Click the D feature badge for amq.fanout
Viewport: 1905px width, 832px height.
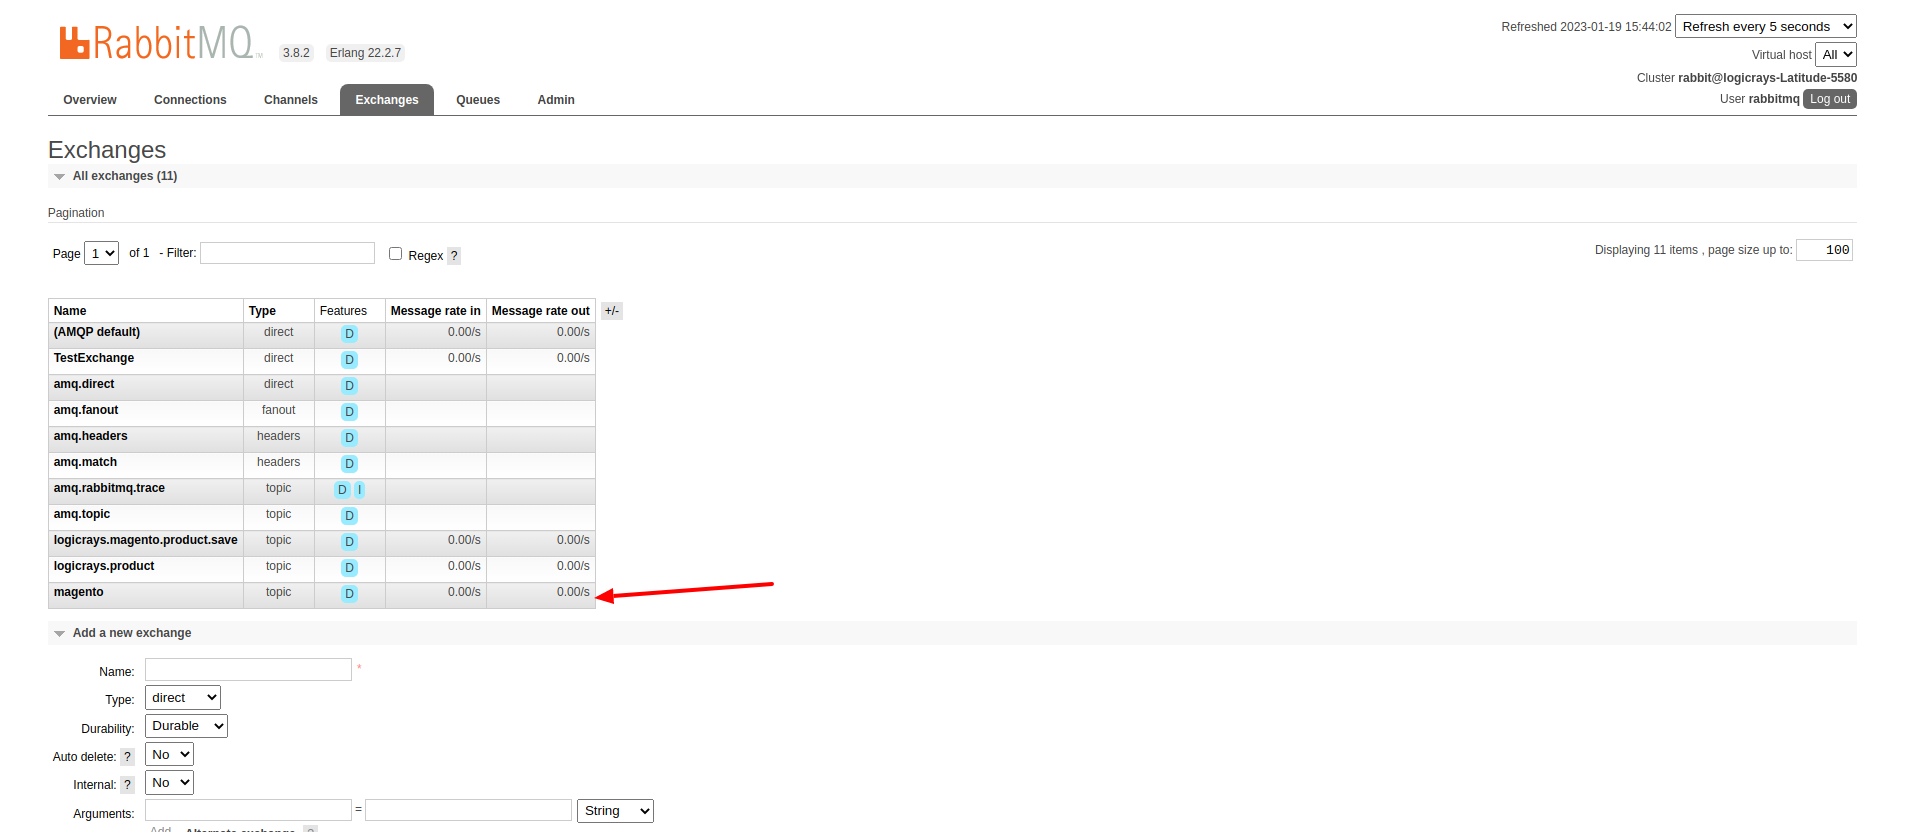tap(349, 412)
